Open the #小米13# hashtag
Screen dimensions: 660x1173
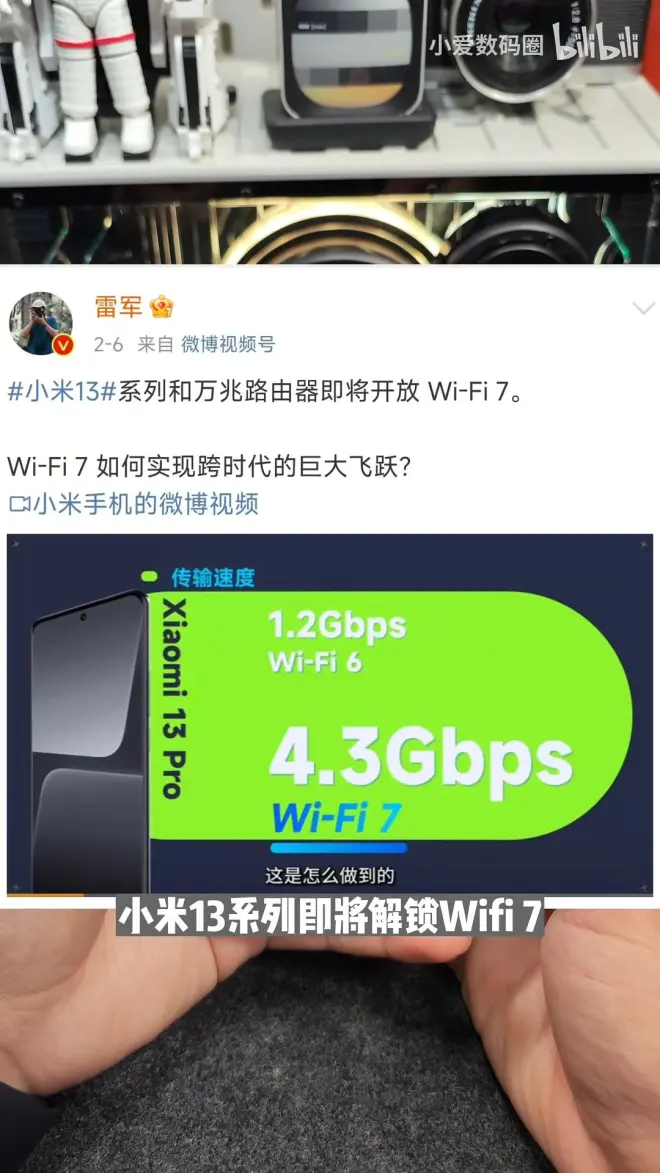point(61,392)
